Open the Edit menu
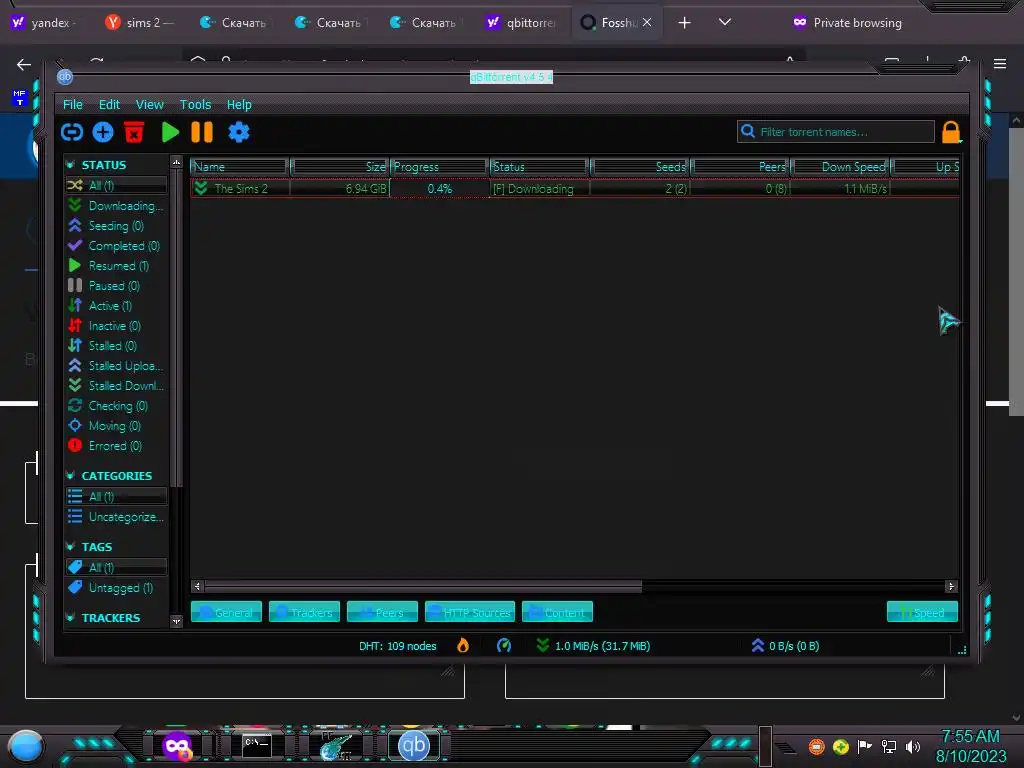The image size is (1024, 768). [109, 104]
